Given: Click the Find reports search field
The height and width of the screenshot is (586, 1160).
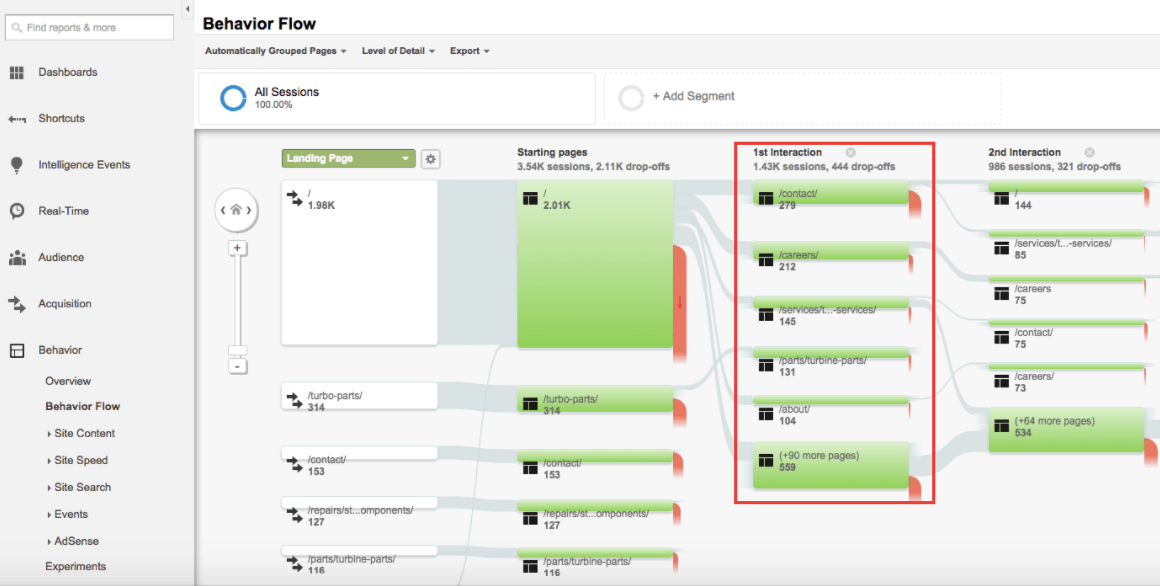Looking at the screenshot, I should tap(90, 28).
